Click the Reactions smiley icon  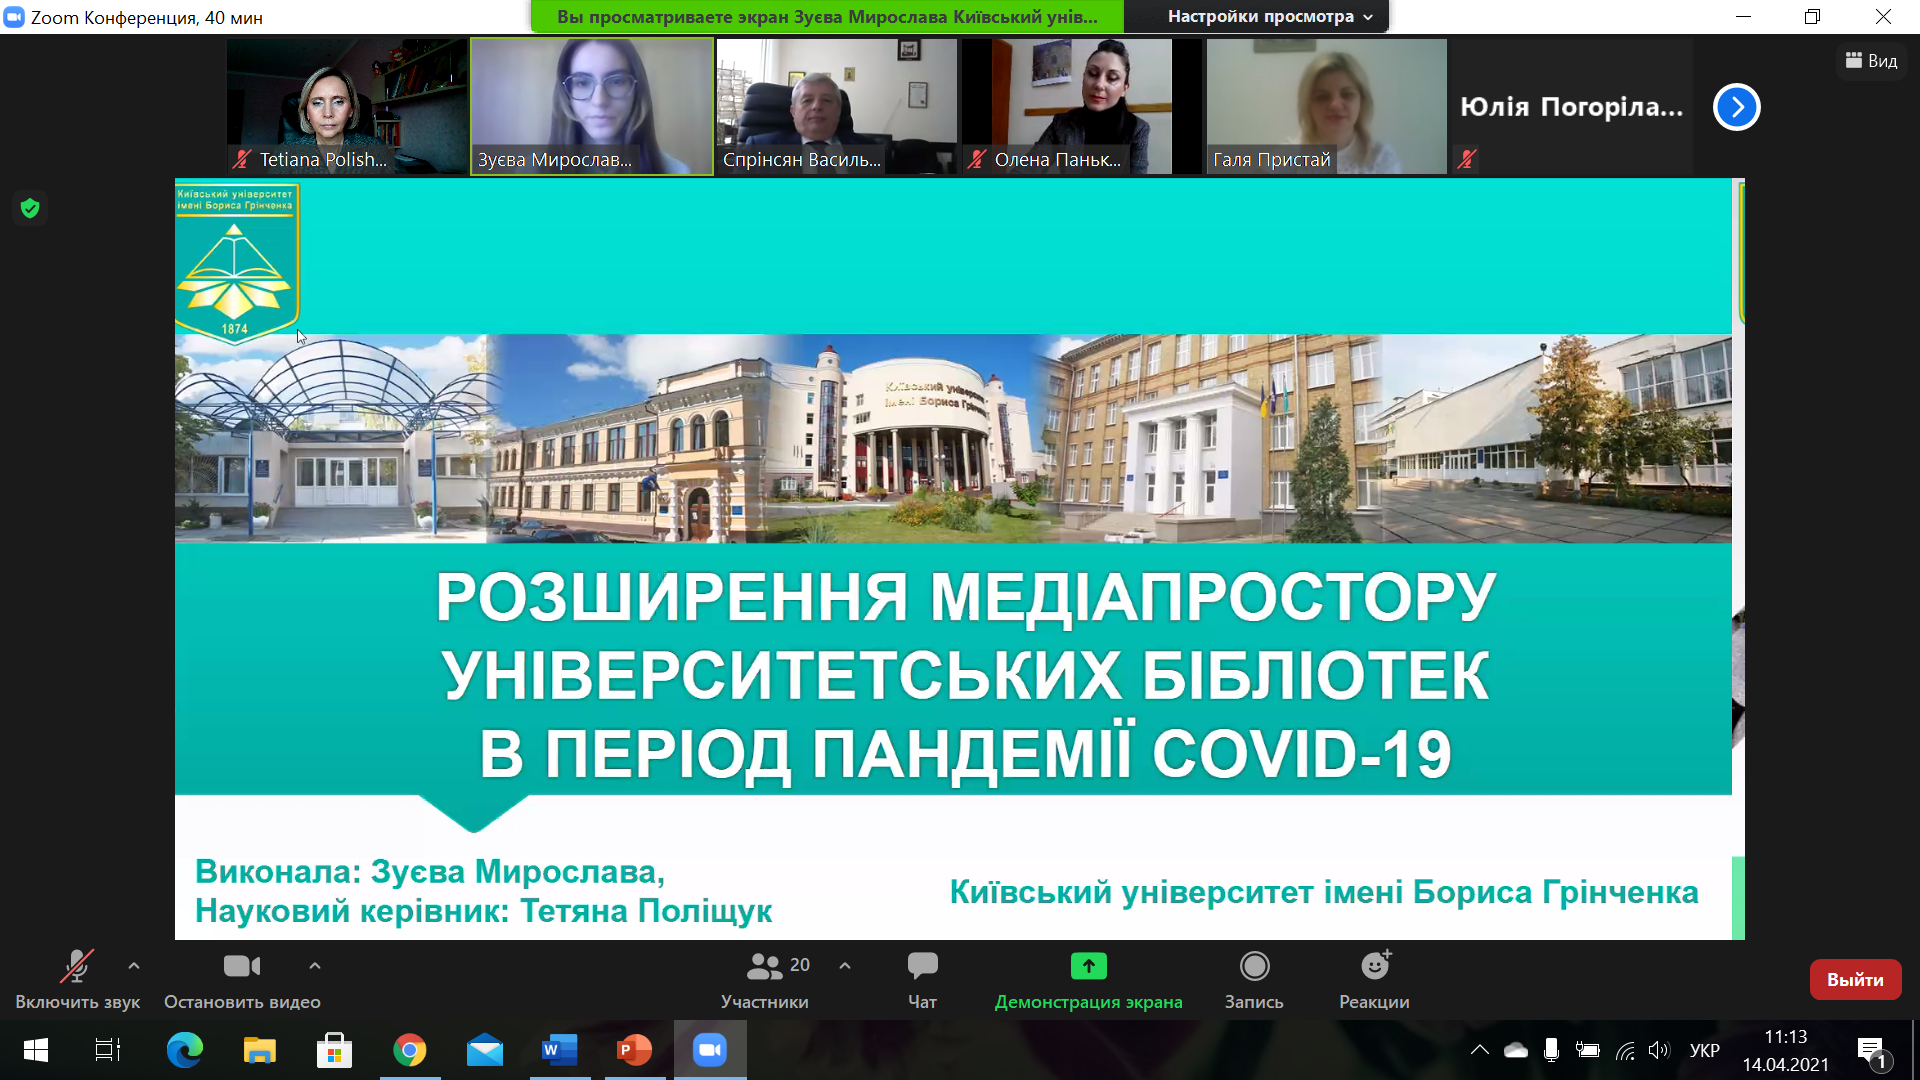point(1375,966)
